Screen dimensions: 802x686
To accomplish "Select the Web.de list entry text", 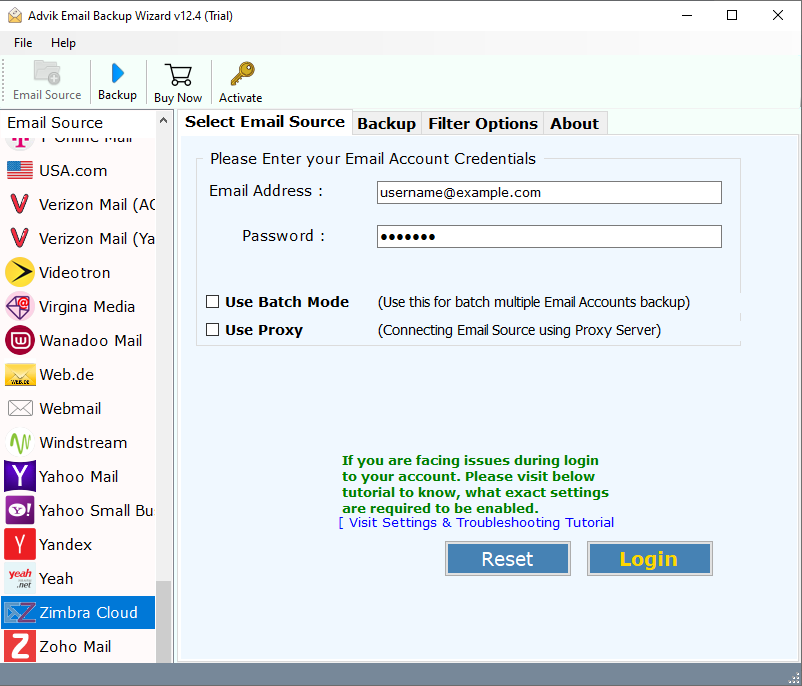I will point(66,375).
